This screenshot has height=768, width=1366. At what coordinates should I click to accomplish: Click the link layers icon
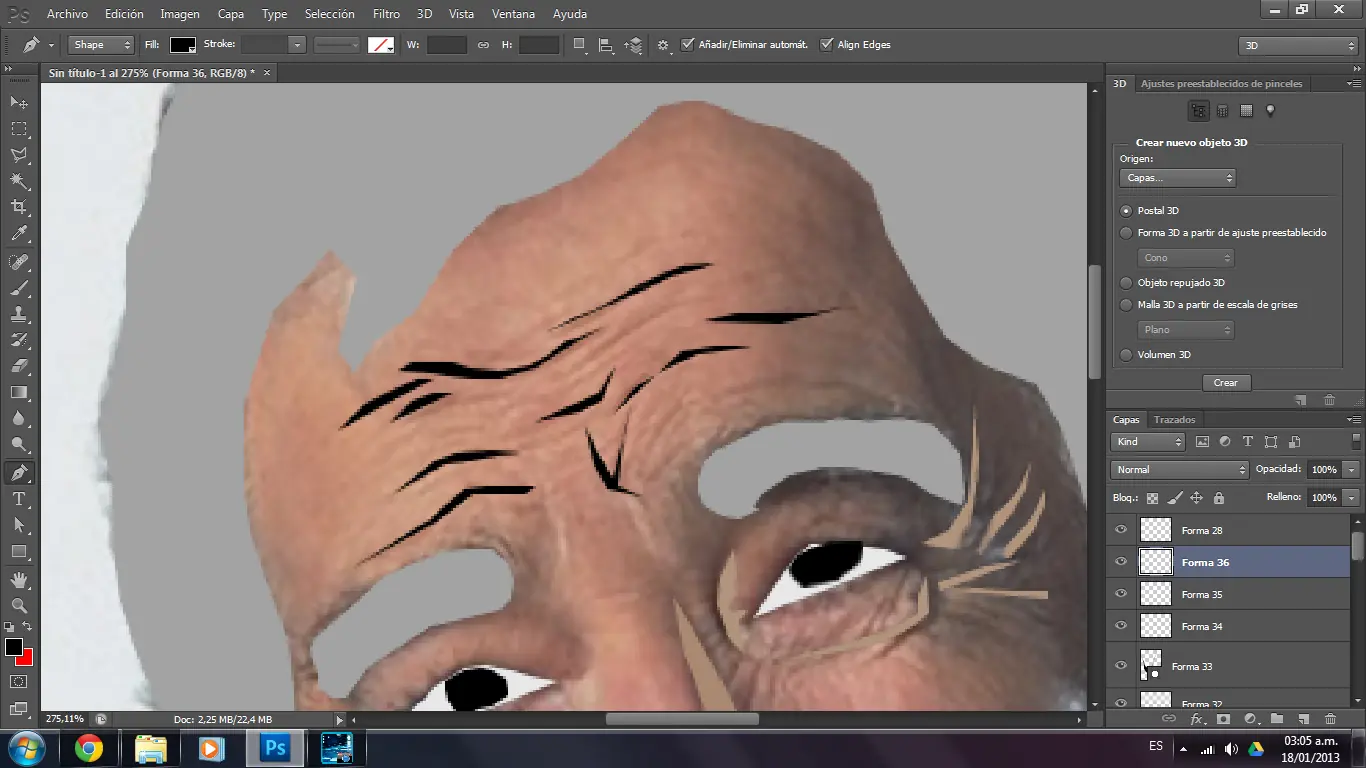pos(1168,719)
